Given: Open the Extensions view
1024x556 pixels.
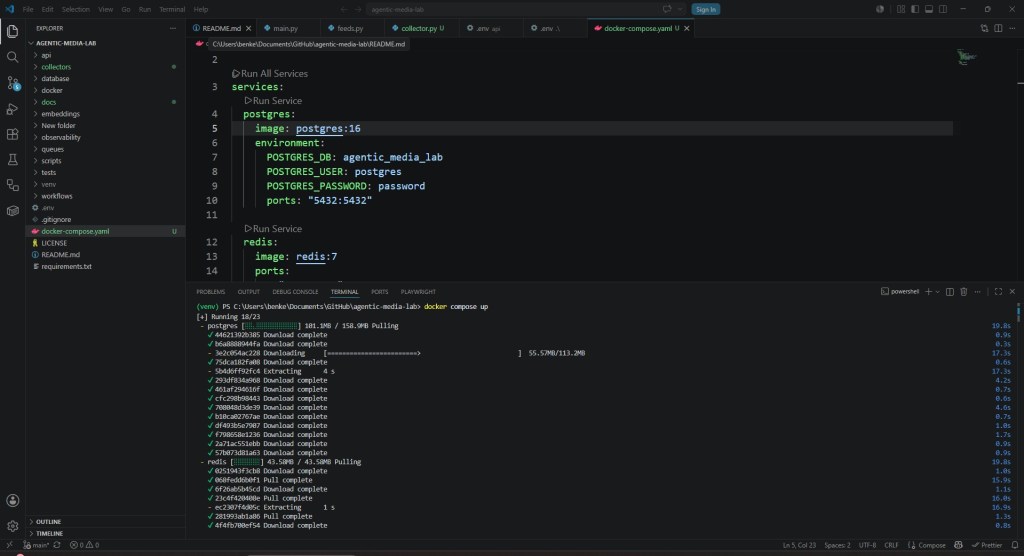Looking at the screenshot, I should point(12,134).
